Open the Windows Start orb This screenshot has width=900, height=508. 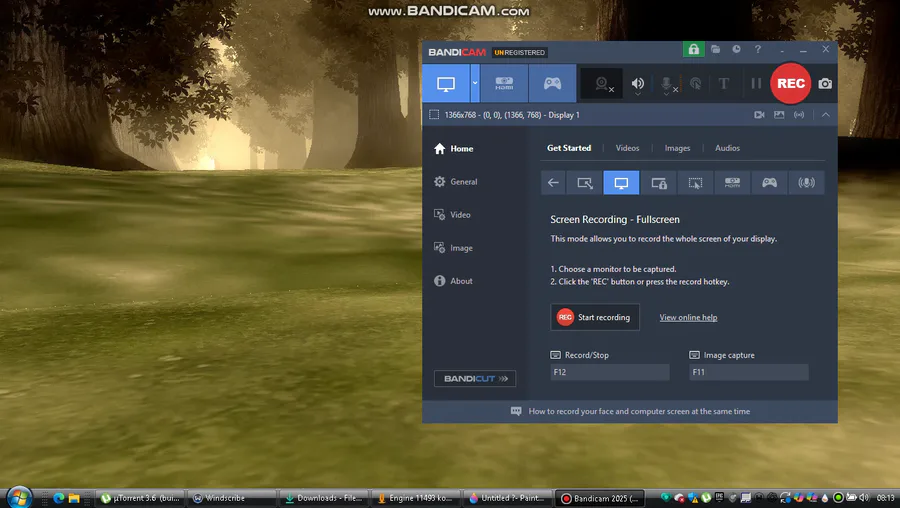point(20,497)
